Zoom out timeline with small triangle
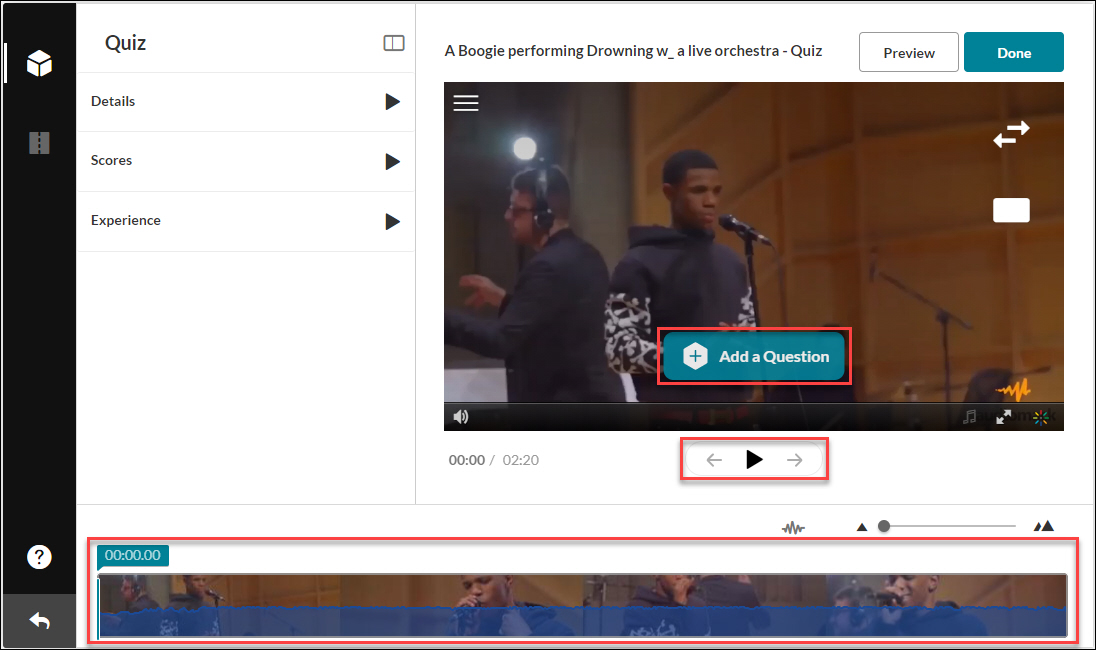 [862, 527]
